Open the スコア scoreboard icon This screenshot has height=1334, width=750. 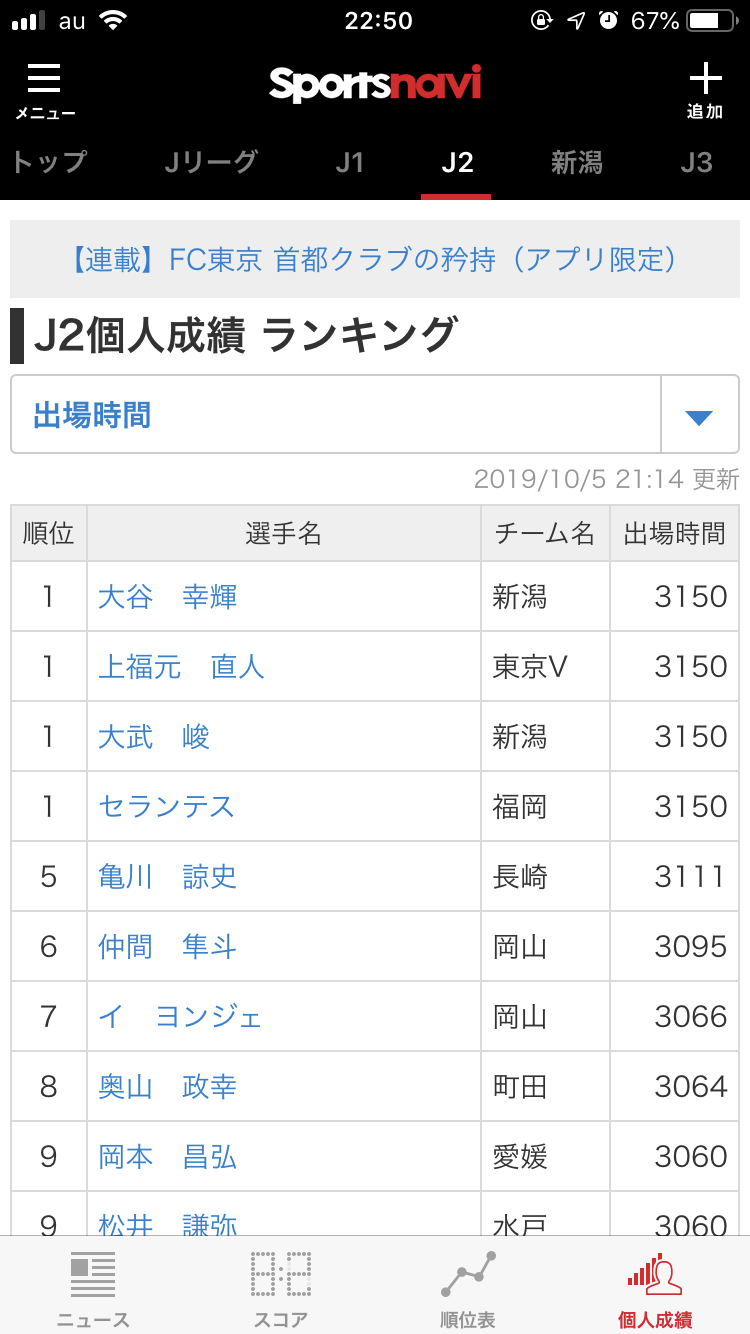coord(280,1275)
